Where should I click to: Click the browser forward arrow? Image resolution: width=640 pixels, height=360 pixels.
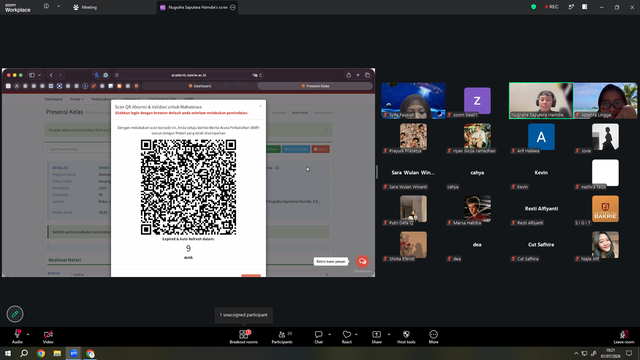pyautogui.click(x=60, y=75)
